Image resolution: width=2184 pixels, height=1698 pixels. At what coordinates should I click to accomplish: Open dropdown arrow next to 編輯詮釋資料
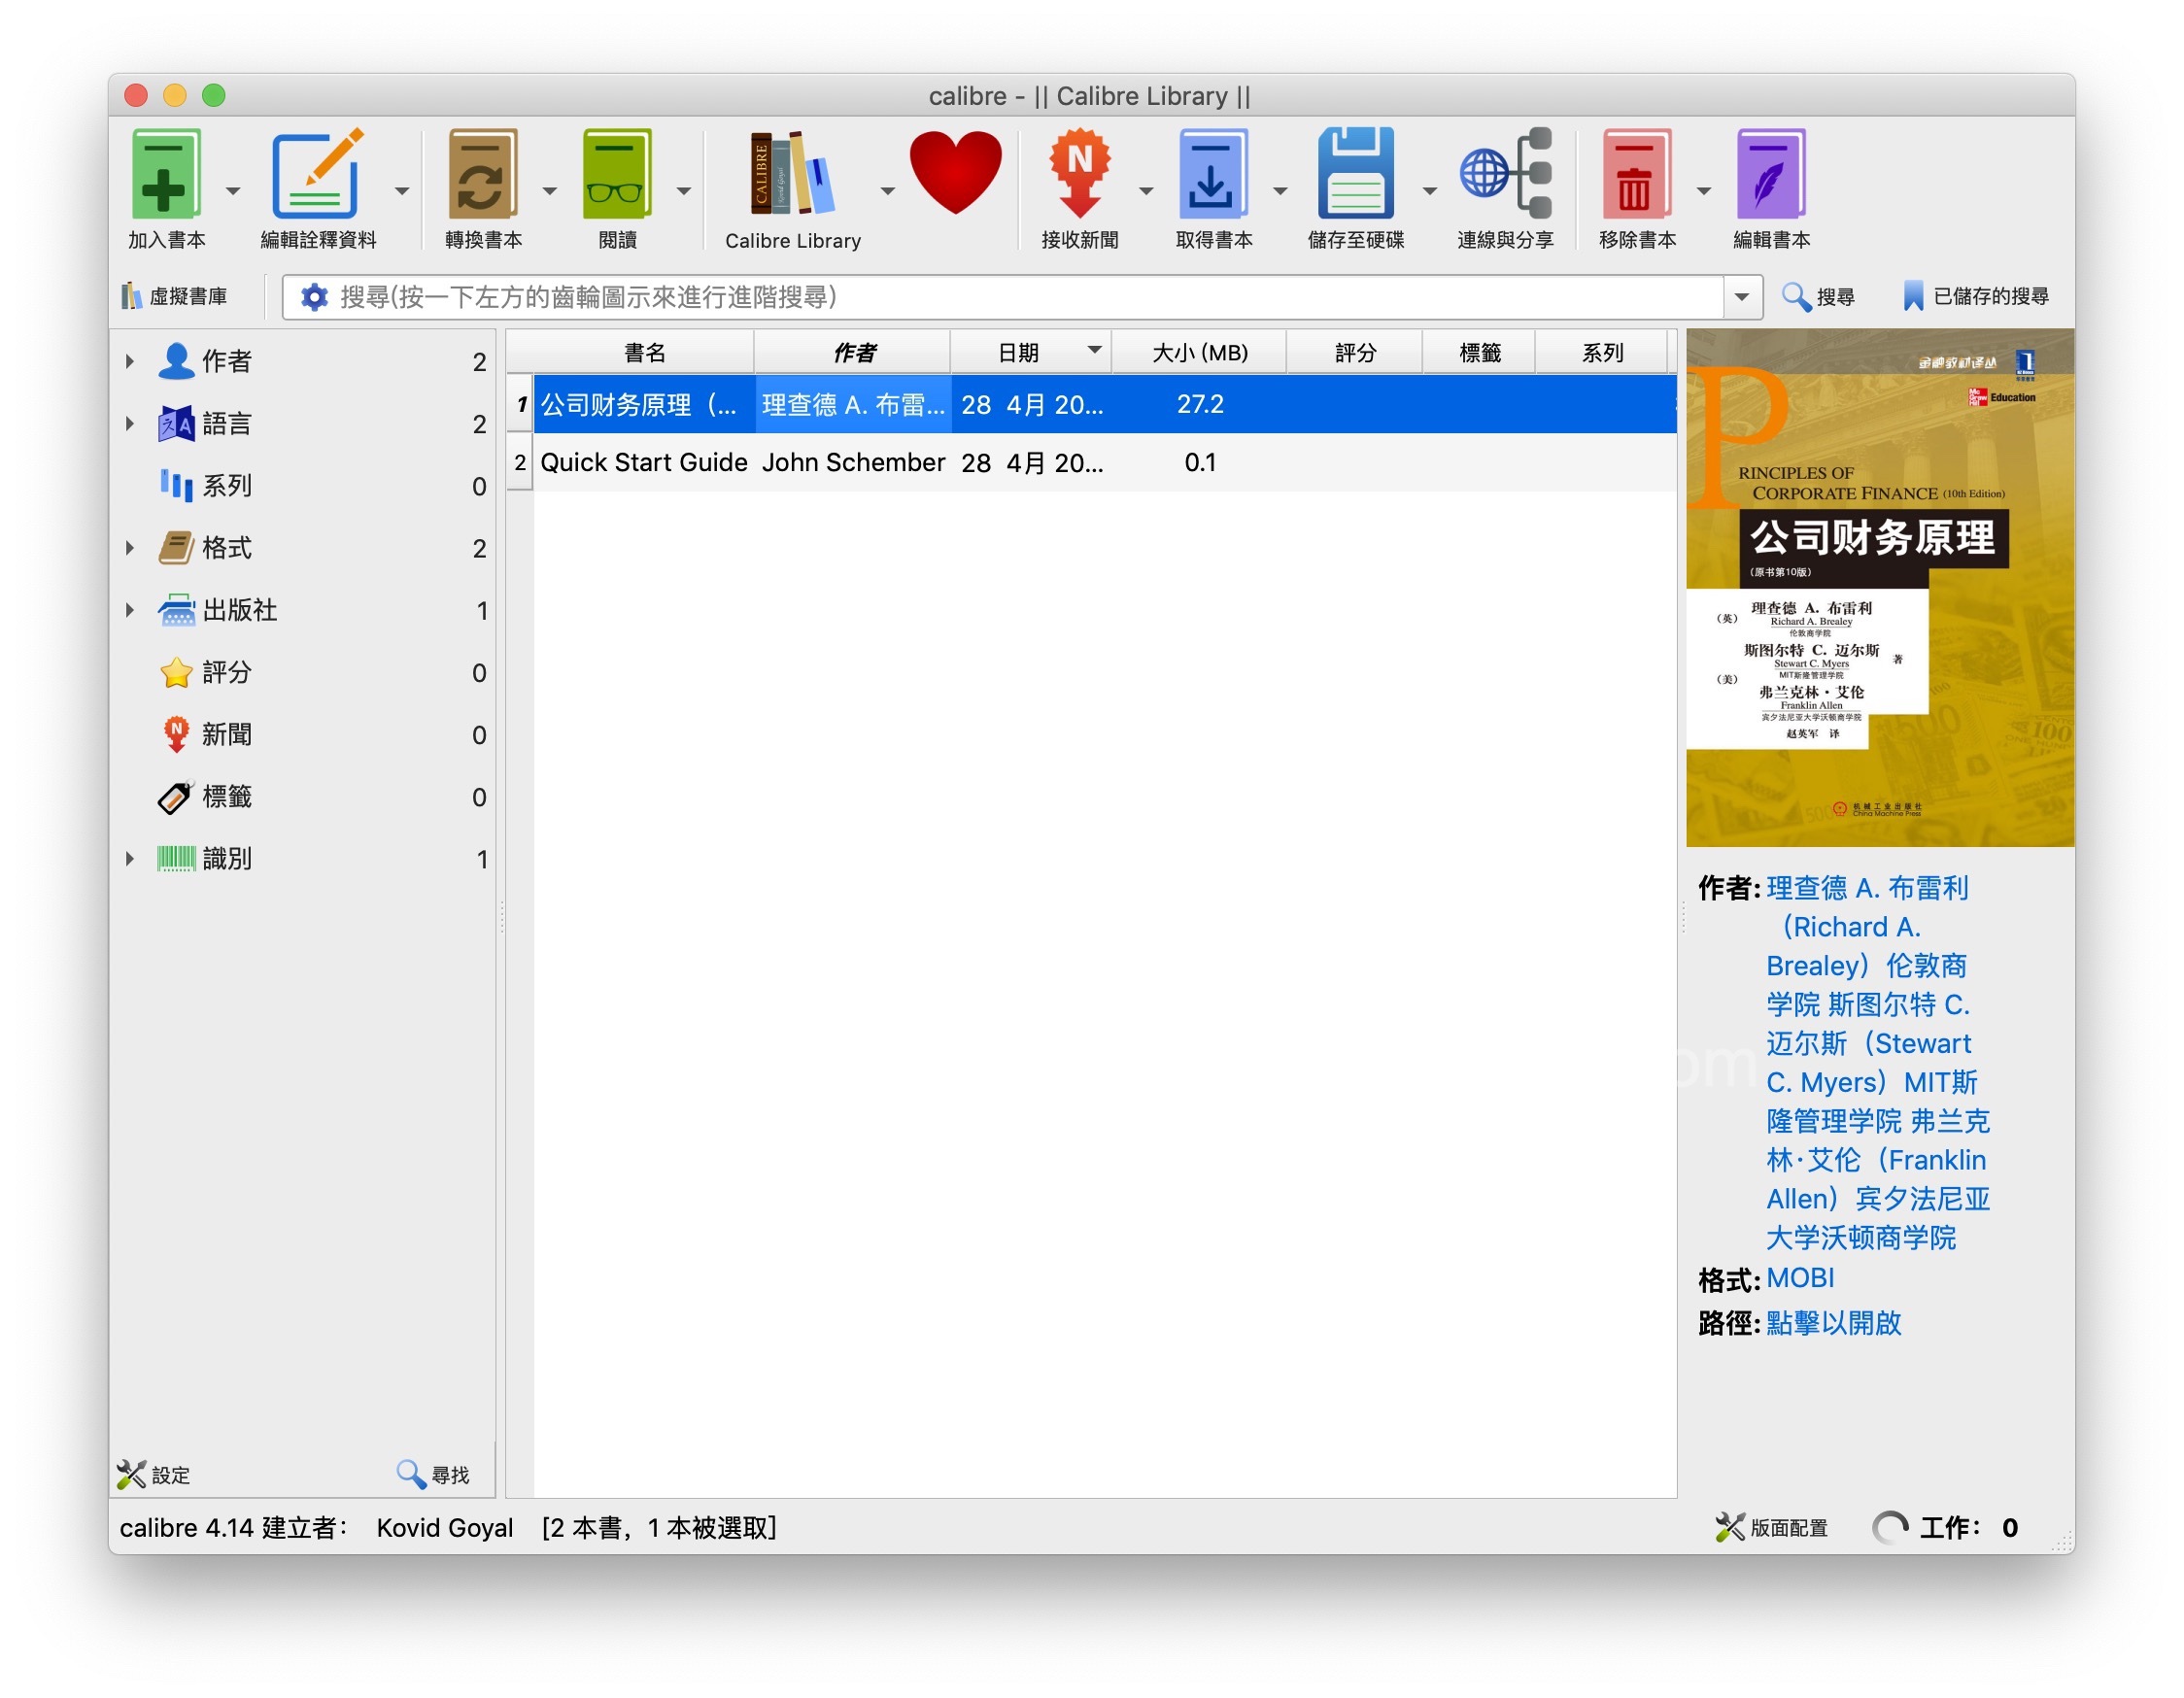coord(402,190)
